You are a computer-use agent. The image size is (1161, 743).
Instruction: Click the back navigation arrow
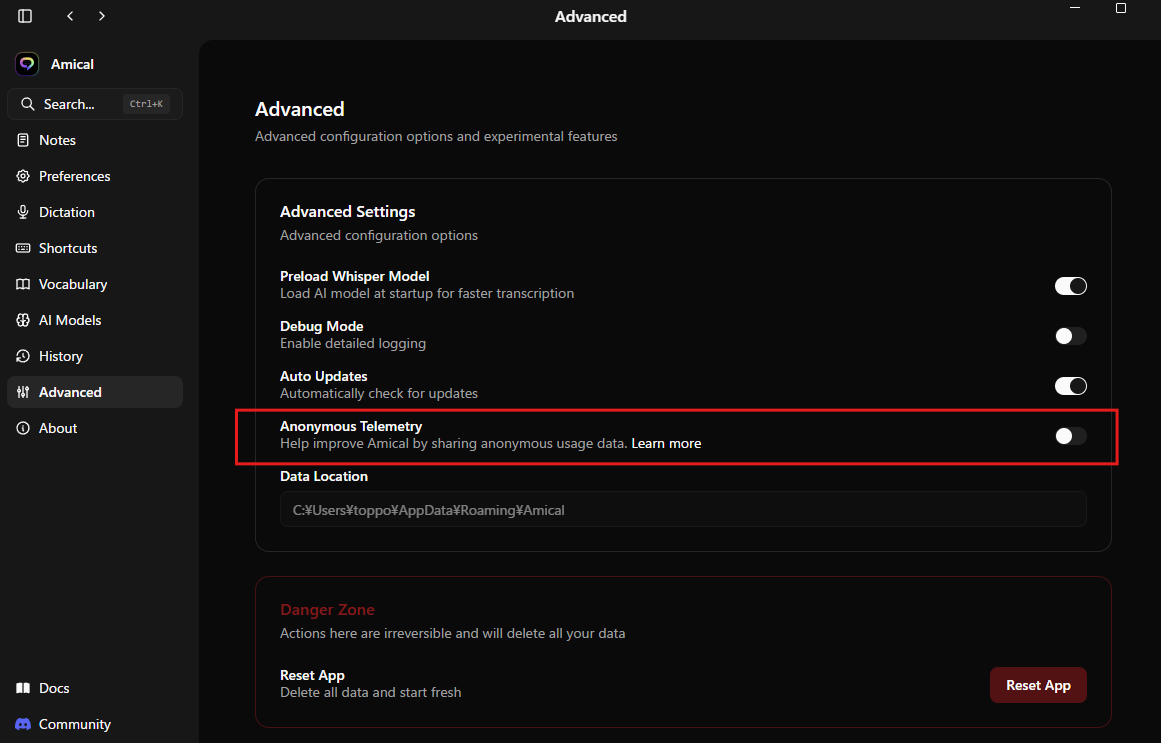(70, 16)
